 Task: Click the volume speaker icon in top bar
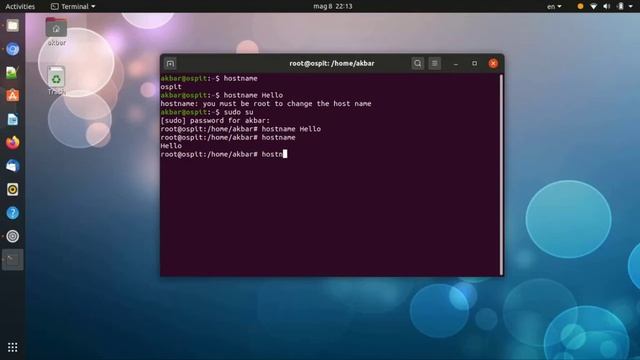click(x=607, y=6)
